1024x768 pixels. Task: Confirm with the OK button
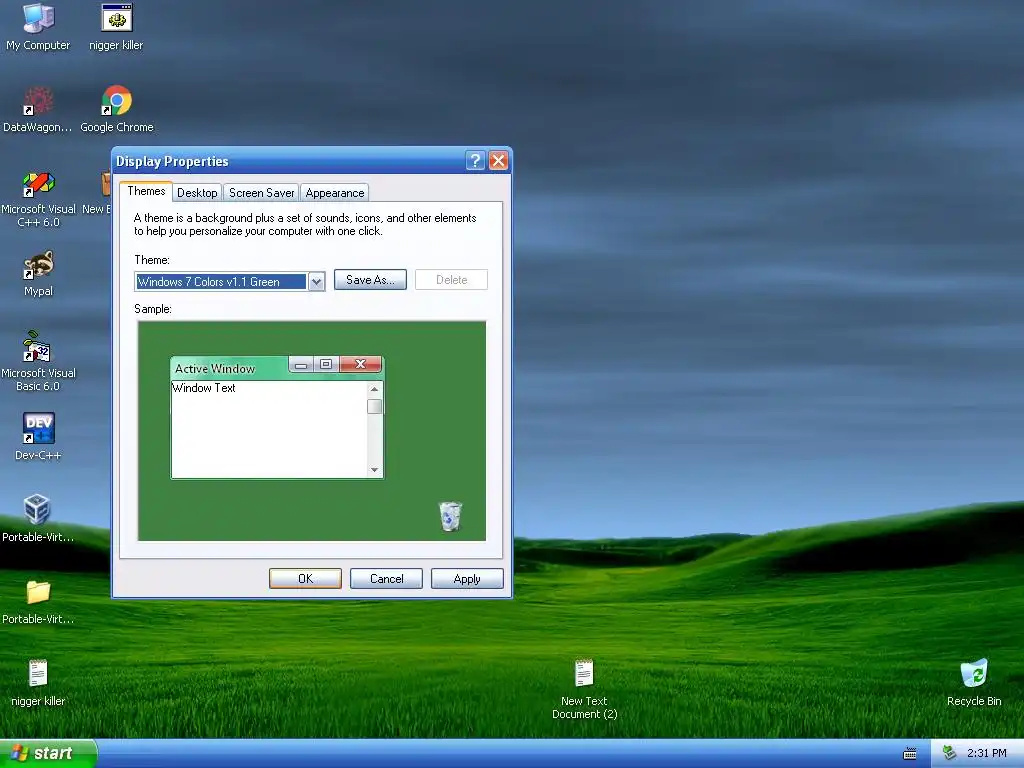pos(306,579)
